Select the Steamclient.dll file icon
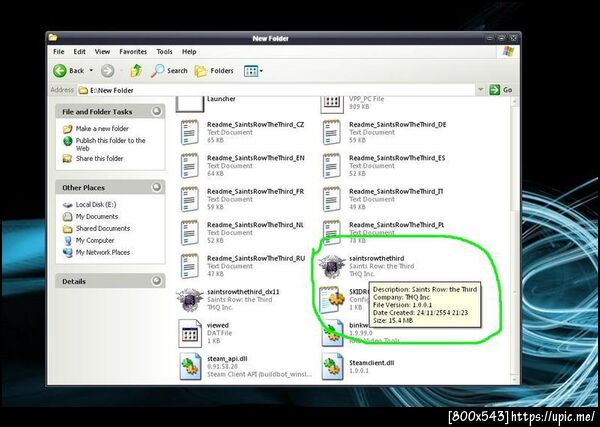 pyautogui.click(x=332, y=367)
